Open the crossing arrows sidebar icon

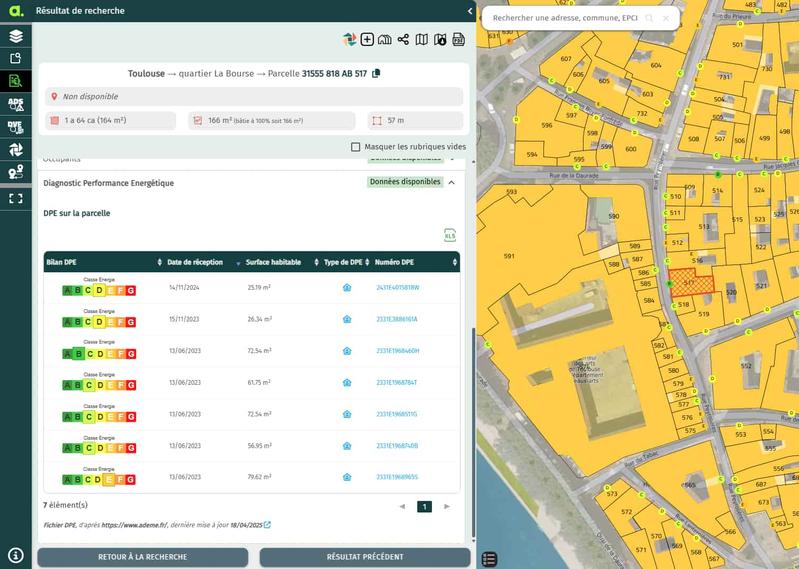pyautogui.click(x=16, y=149)
